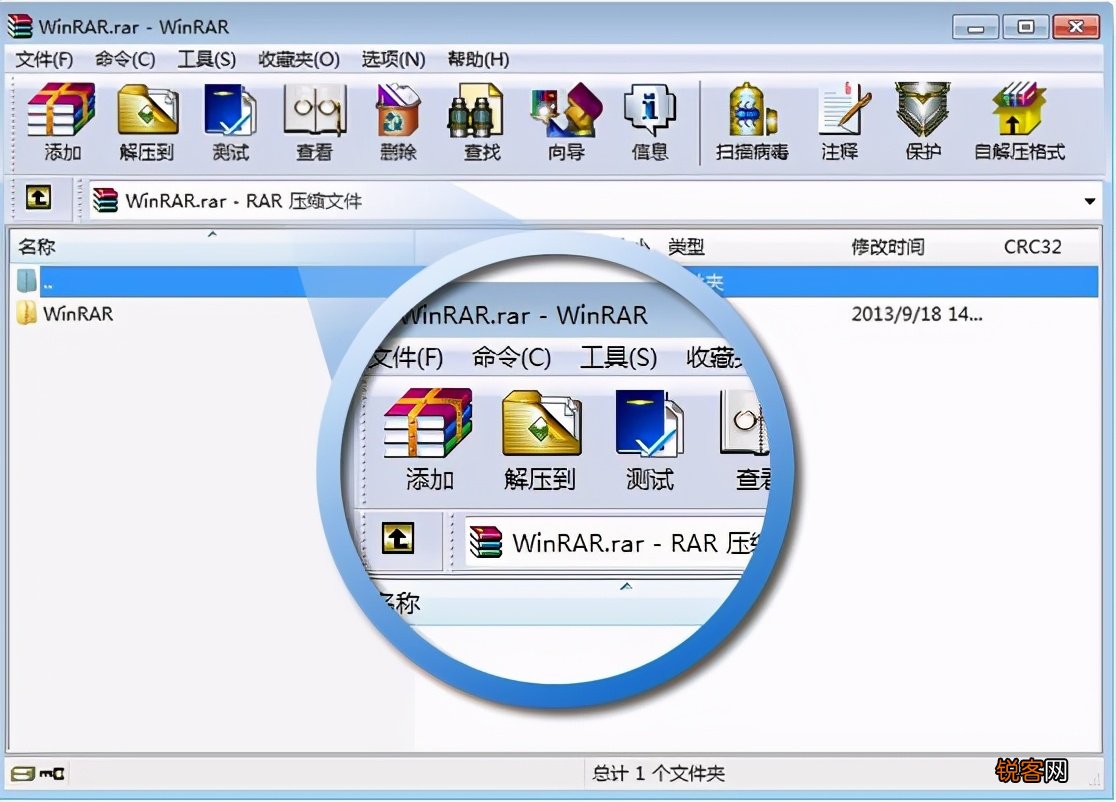Screen dimensions: 1116x802
Task: Sort the list by the CRC32 column header
Action: [x=1032, y=247]
